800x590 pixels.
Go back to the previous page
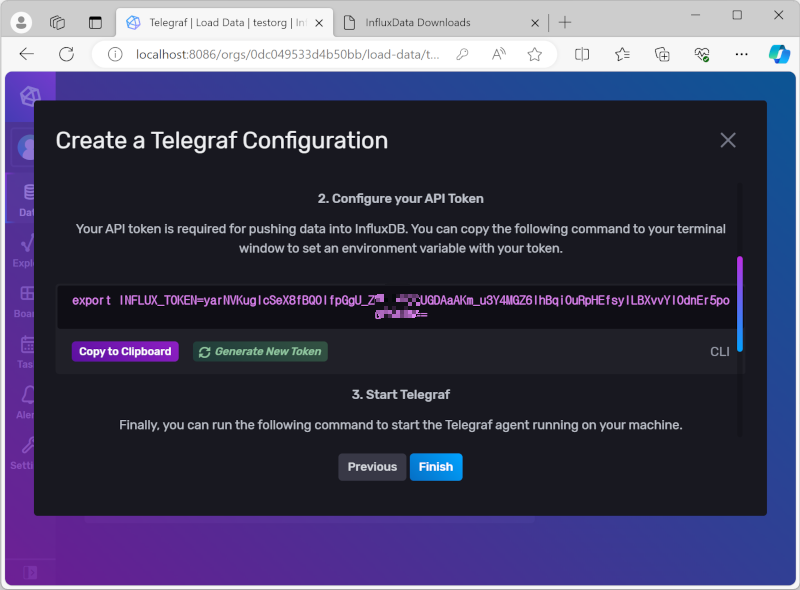[x=27, y=54]
